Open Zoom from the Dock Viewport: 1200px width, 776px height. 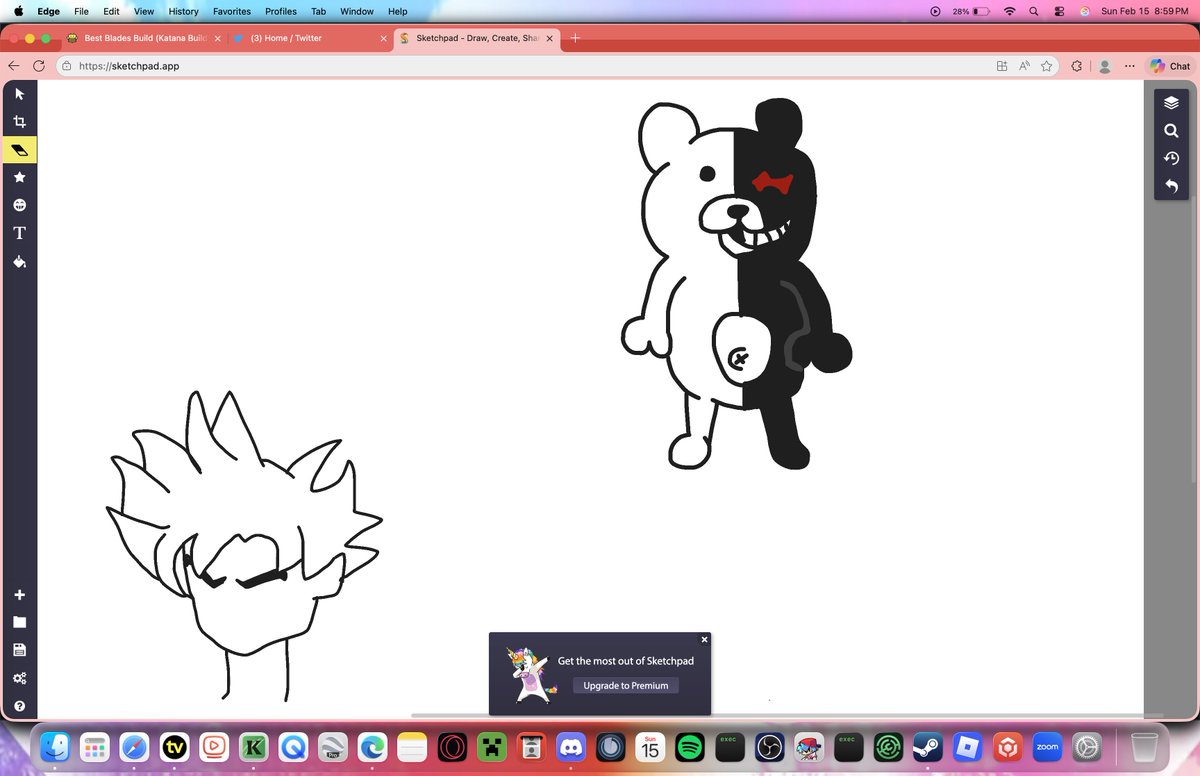tap(1047, 747)
